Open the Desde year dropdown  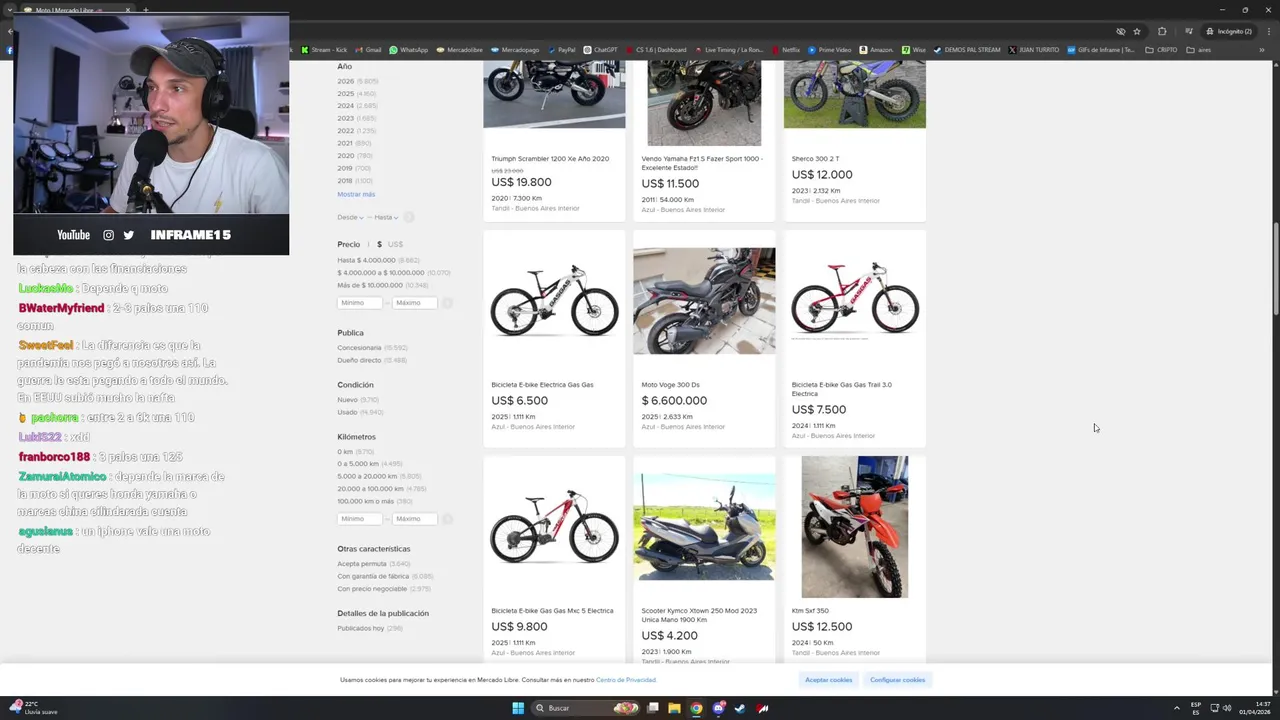349,217
